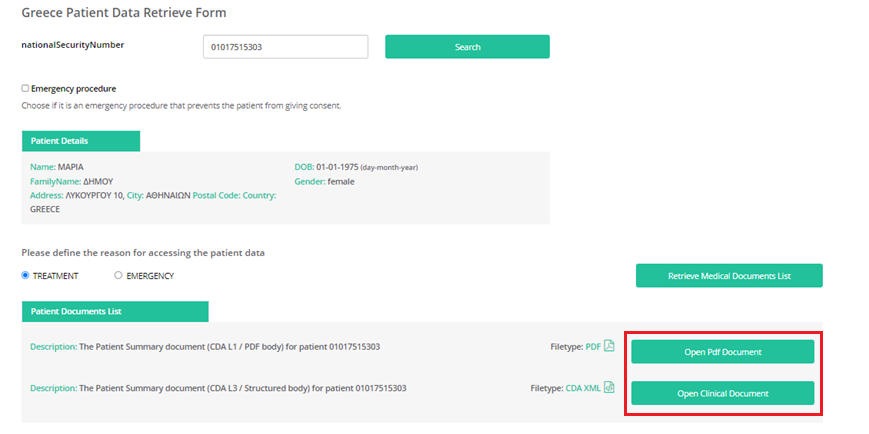Open the Pdf Document
The image size is (869, 434).
tap(722, 352)
